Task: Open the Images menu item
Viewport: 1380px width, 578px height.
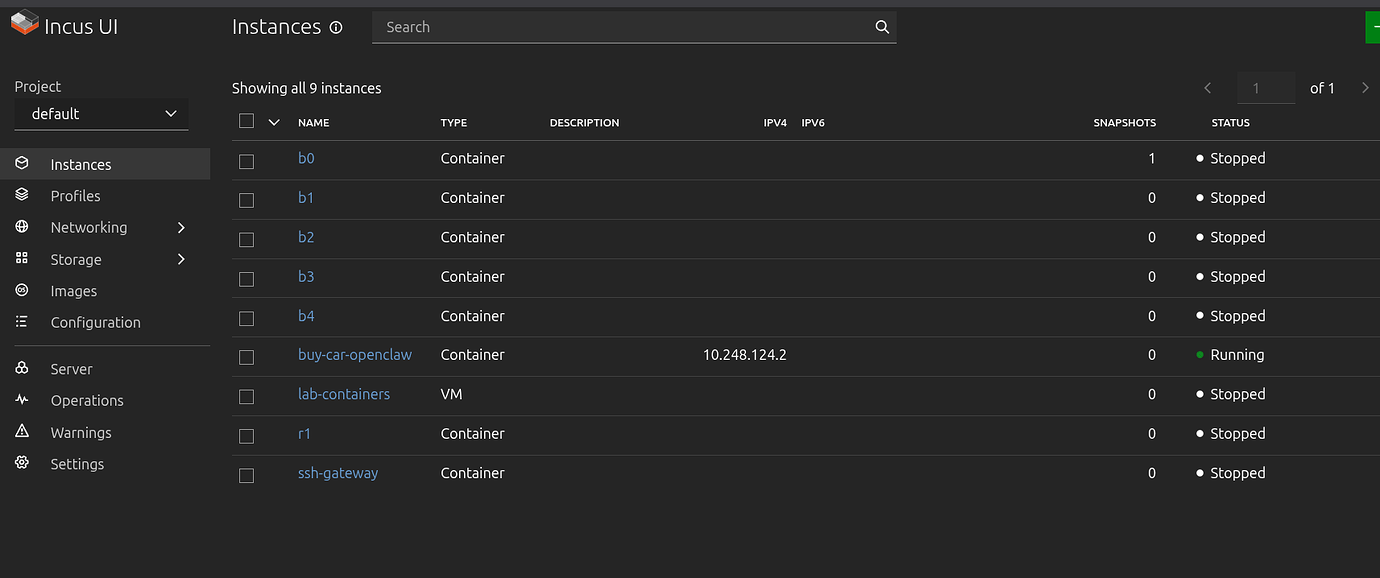Action: coord(74,291)
